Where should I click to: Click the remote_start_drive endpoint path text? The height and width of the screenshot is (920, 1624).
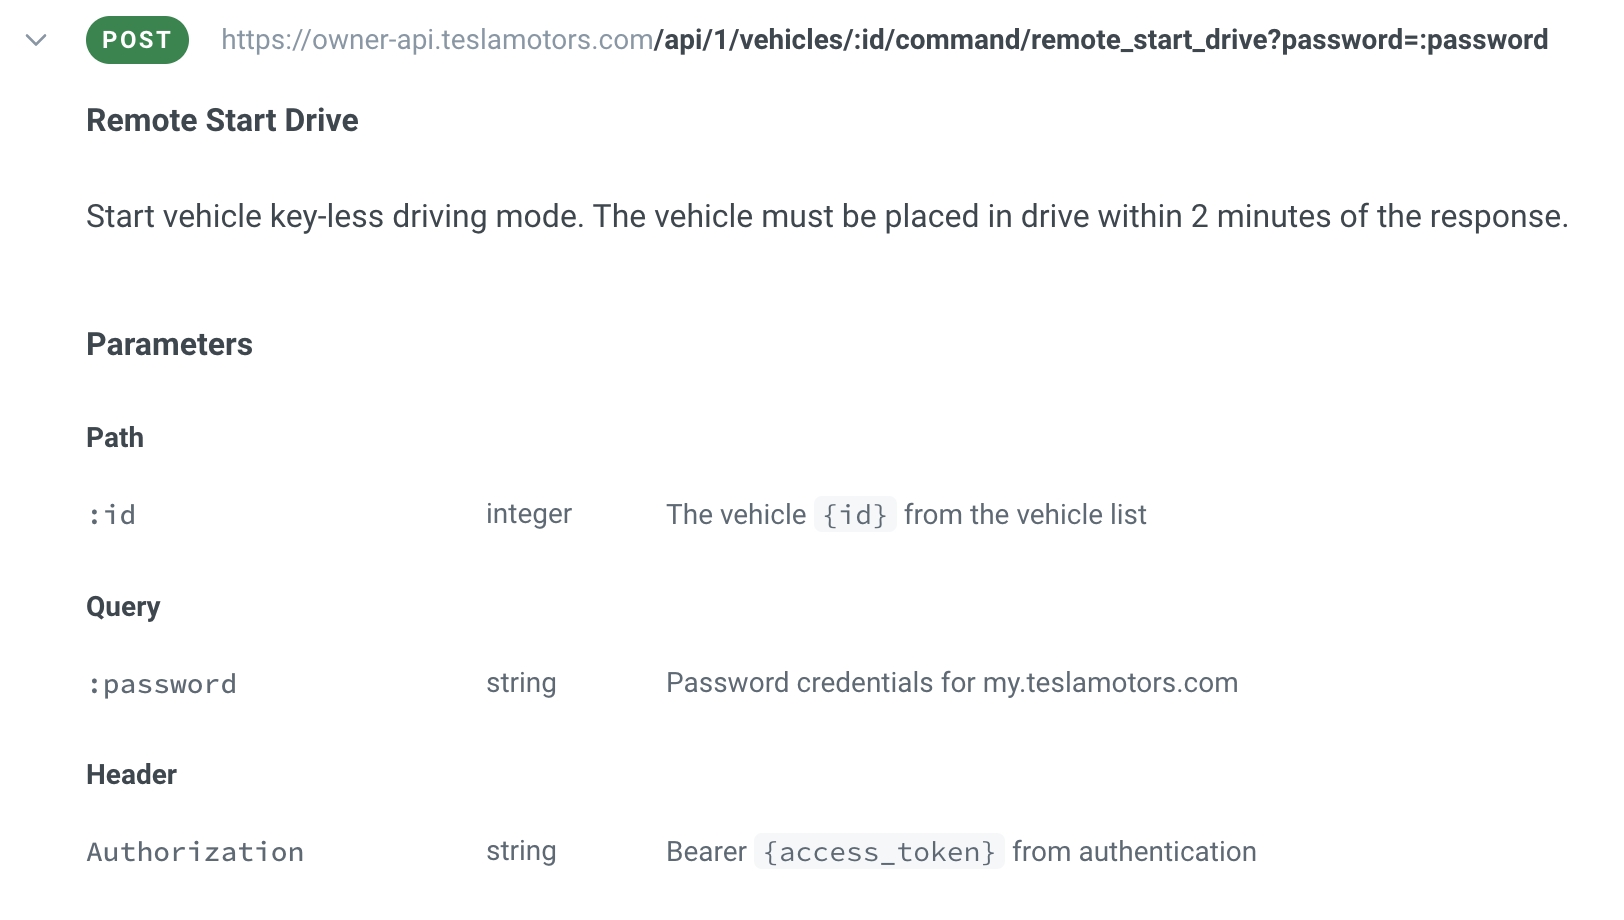(x=1100, y=40)
